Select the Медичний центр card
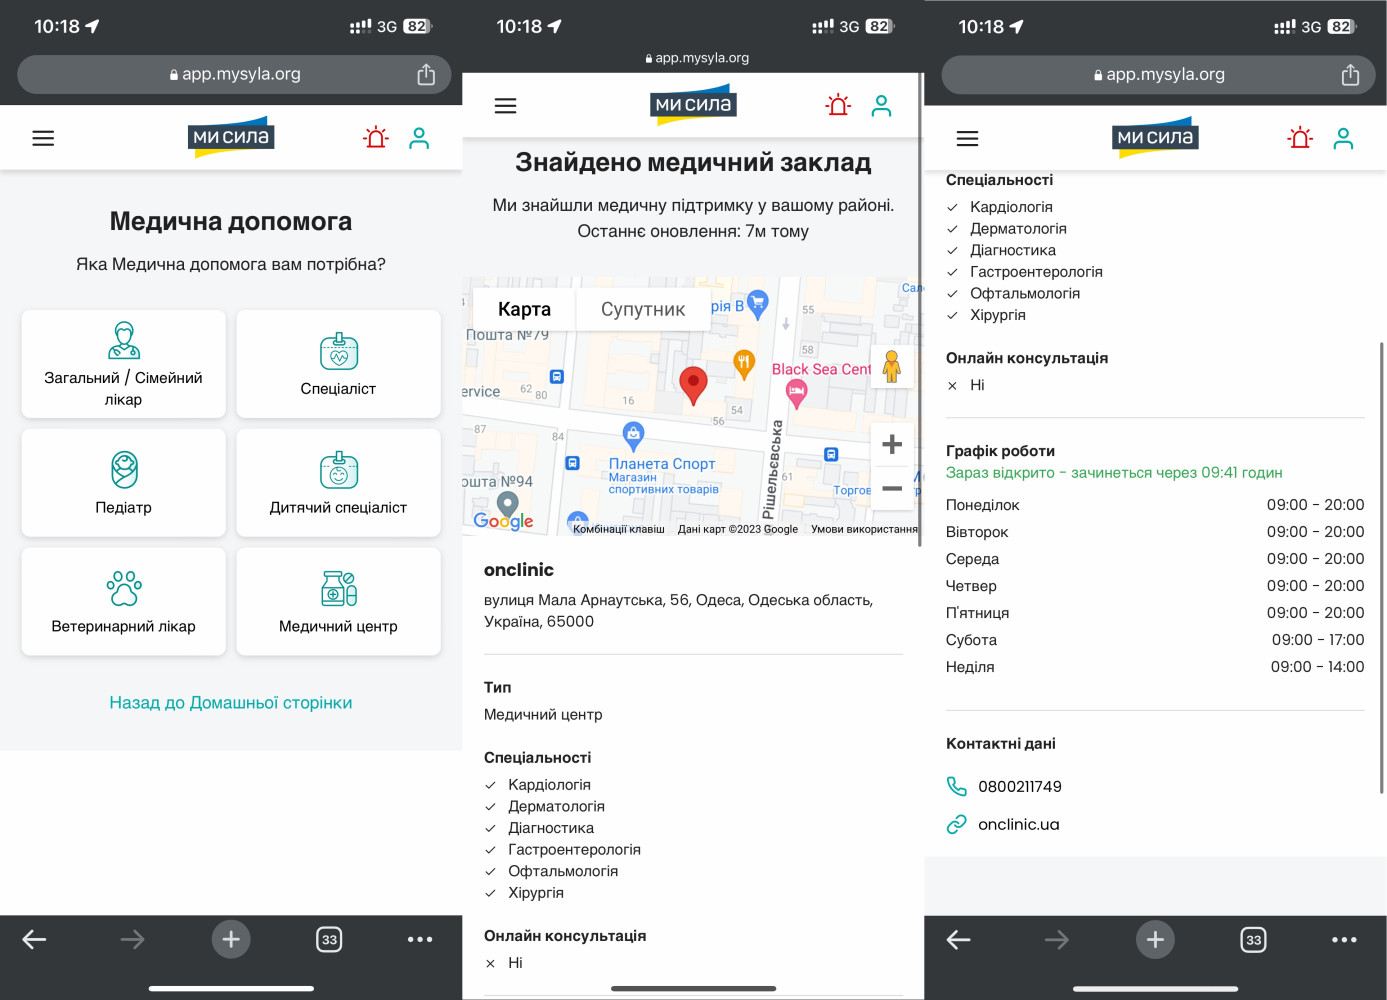 [x=339, y=602]
